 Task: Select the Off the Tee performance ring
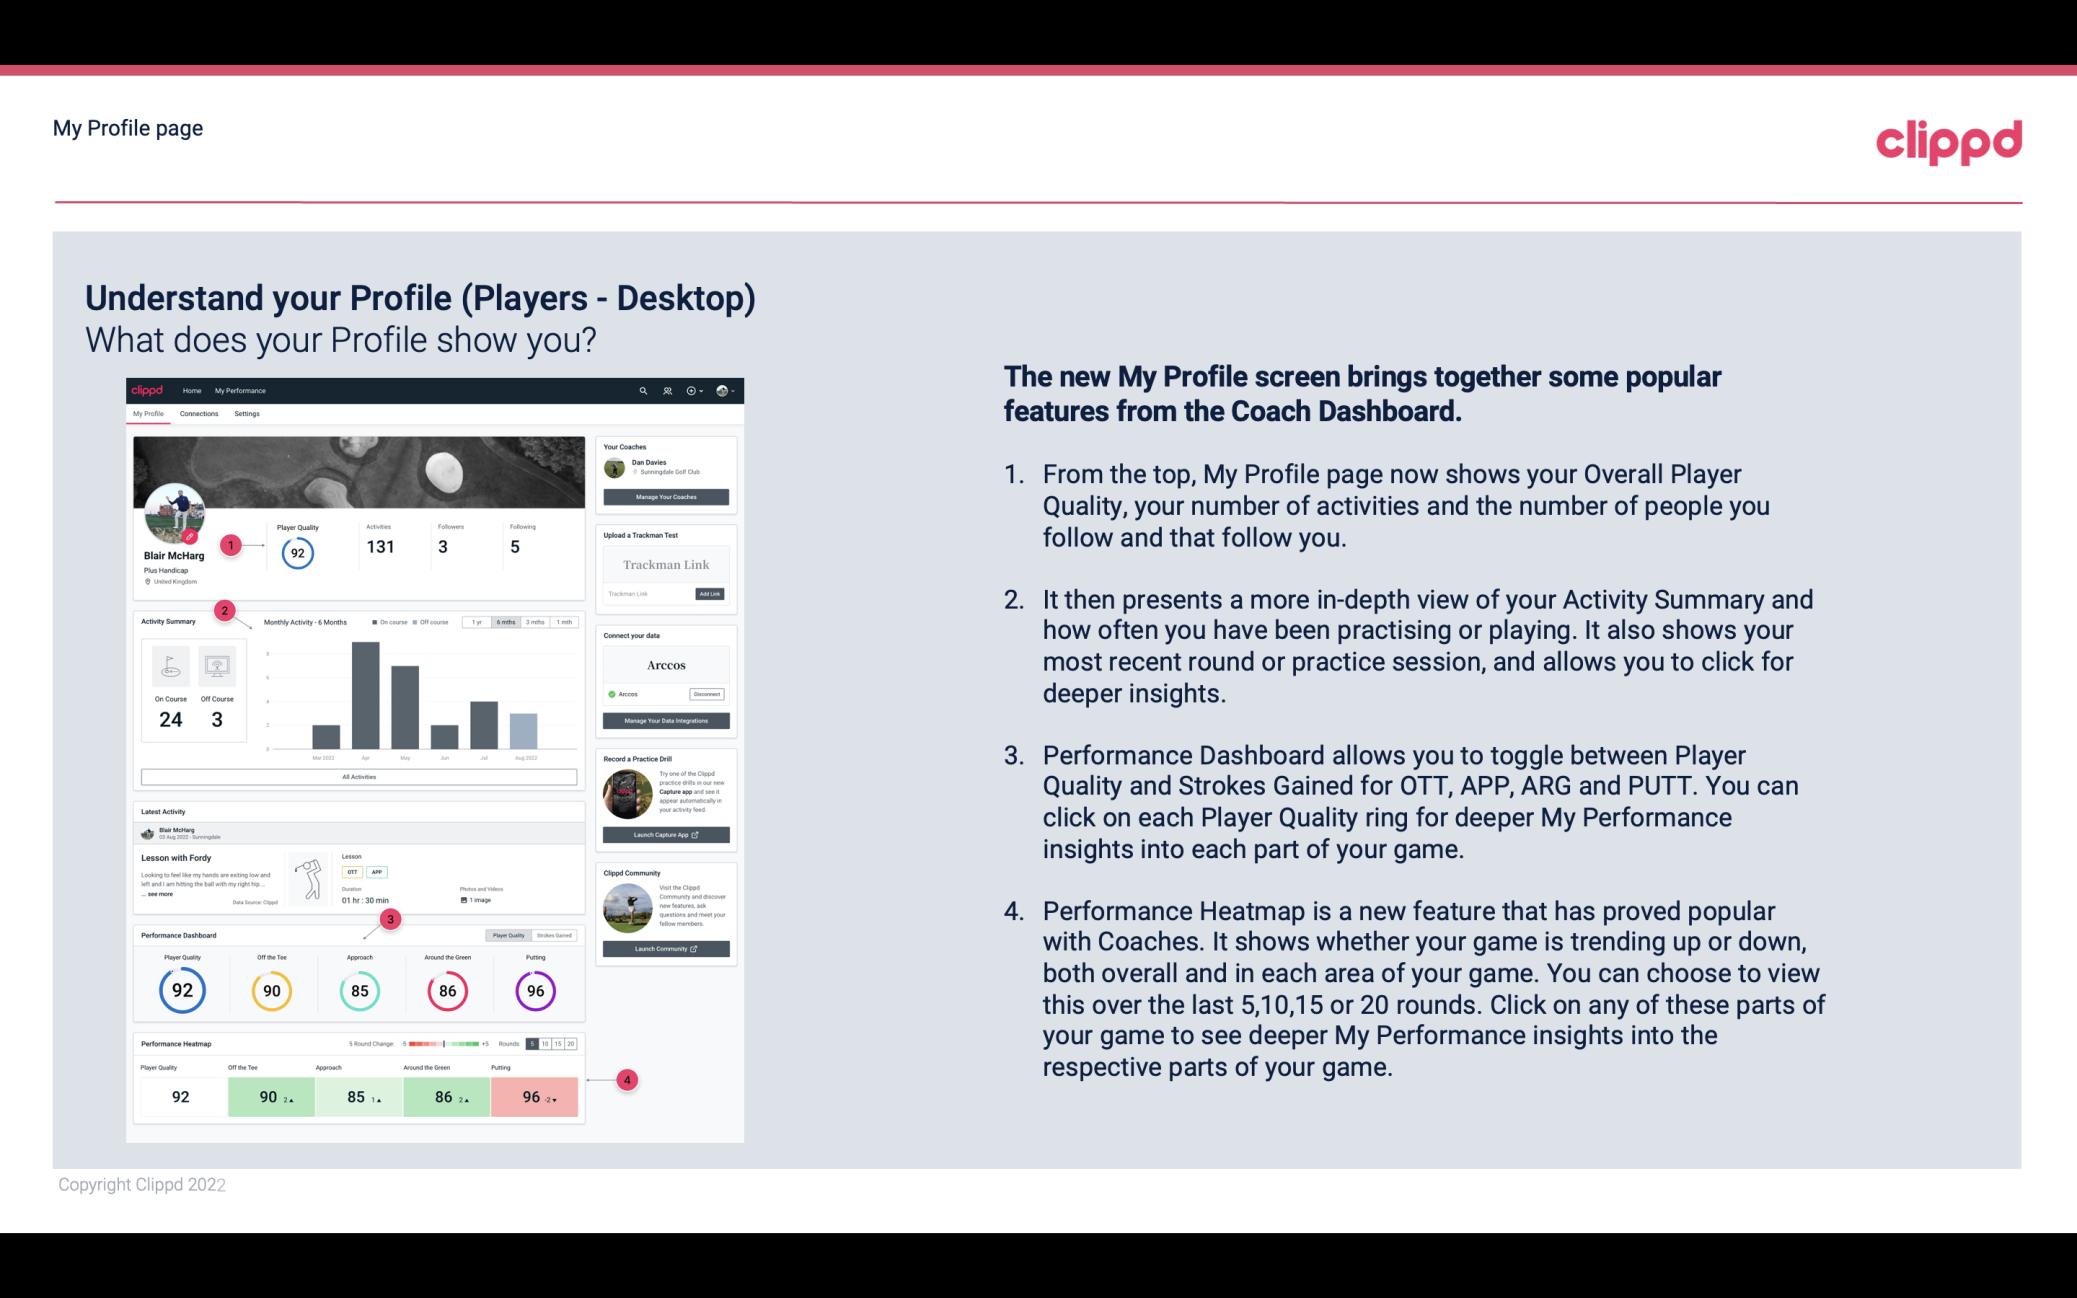[x=269, y=990]
